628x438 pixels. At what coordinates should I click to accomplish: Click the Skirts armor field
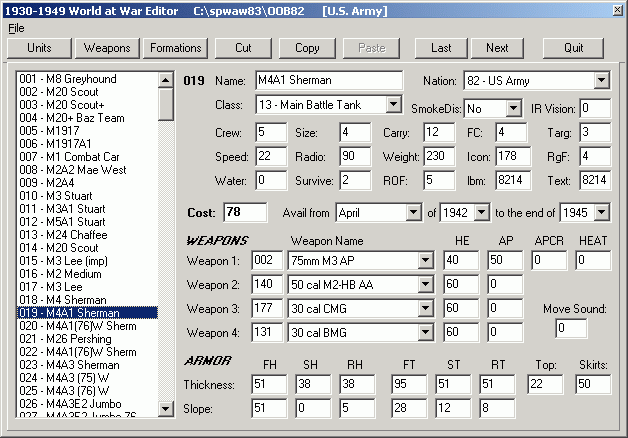[x=593, y=384]
